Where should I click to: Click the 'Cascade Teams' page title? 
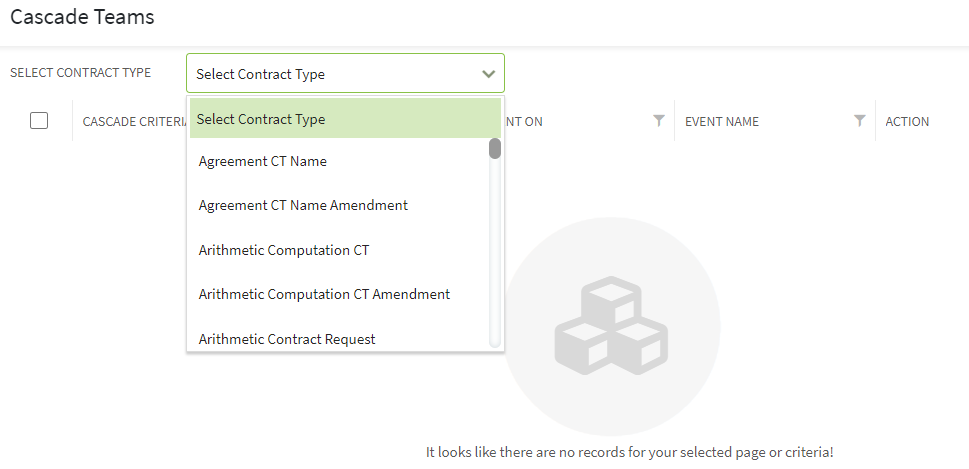coord(82,18)
